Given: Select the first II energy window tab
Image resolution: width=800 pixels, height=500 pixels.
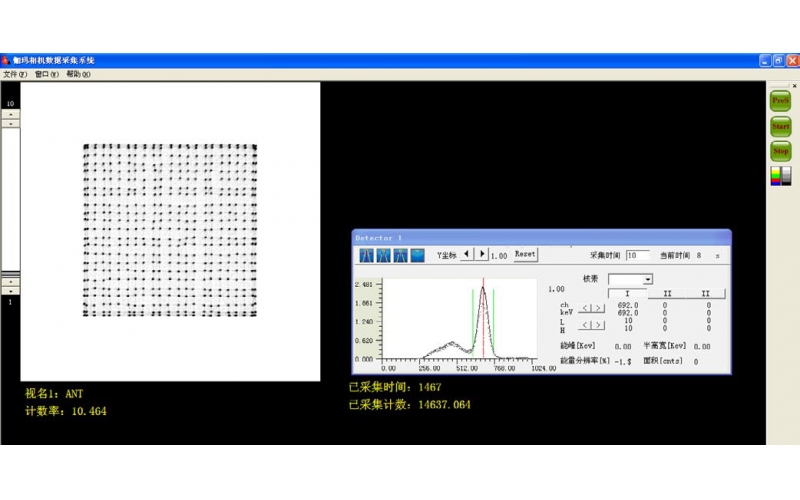Looking at the screenshot, I should click(667, 294).
